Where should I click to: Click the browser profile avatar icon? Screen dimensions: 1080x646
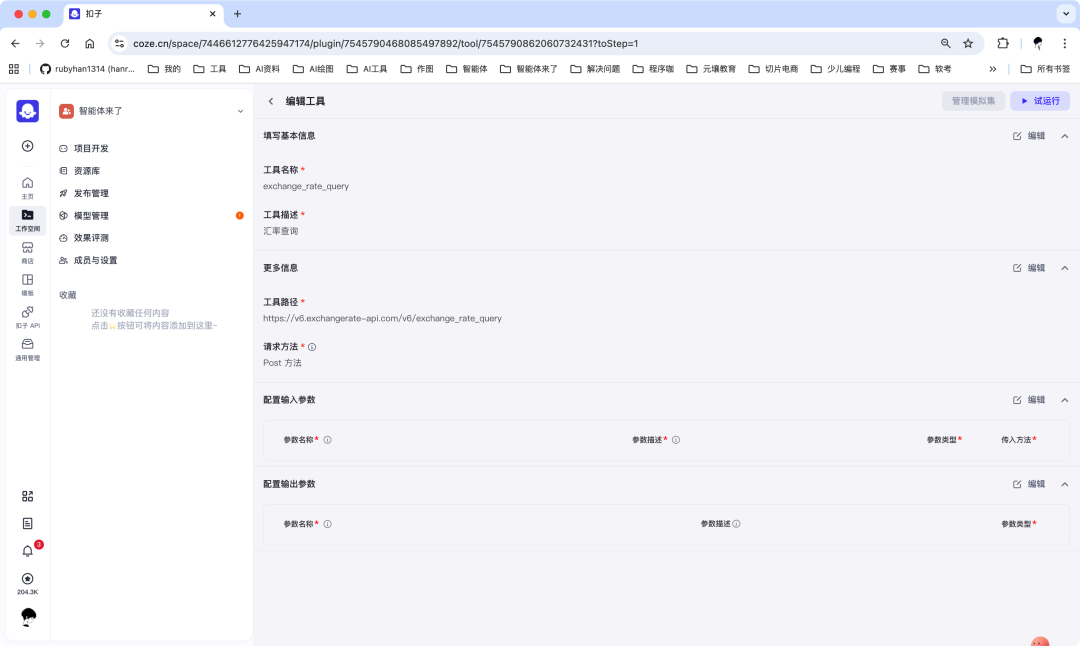[1038, 43]
